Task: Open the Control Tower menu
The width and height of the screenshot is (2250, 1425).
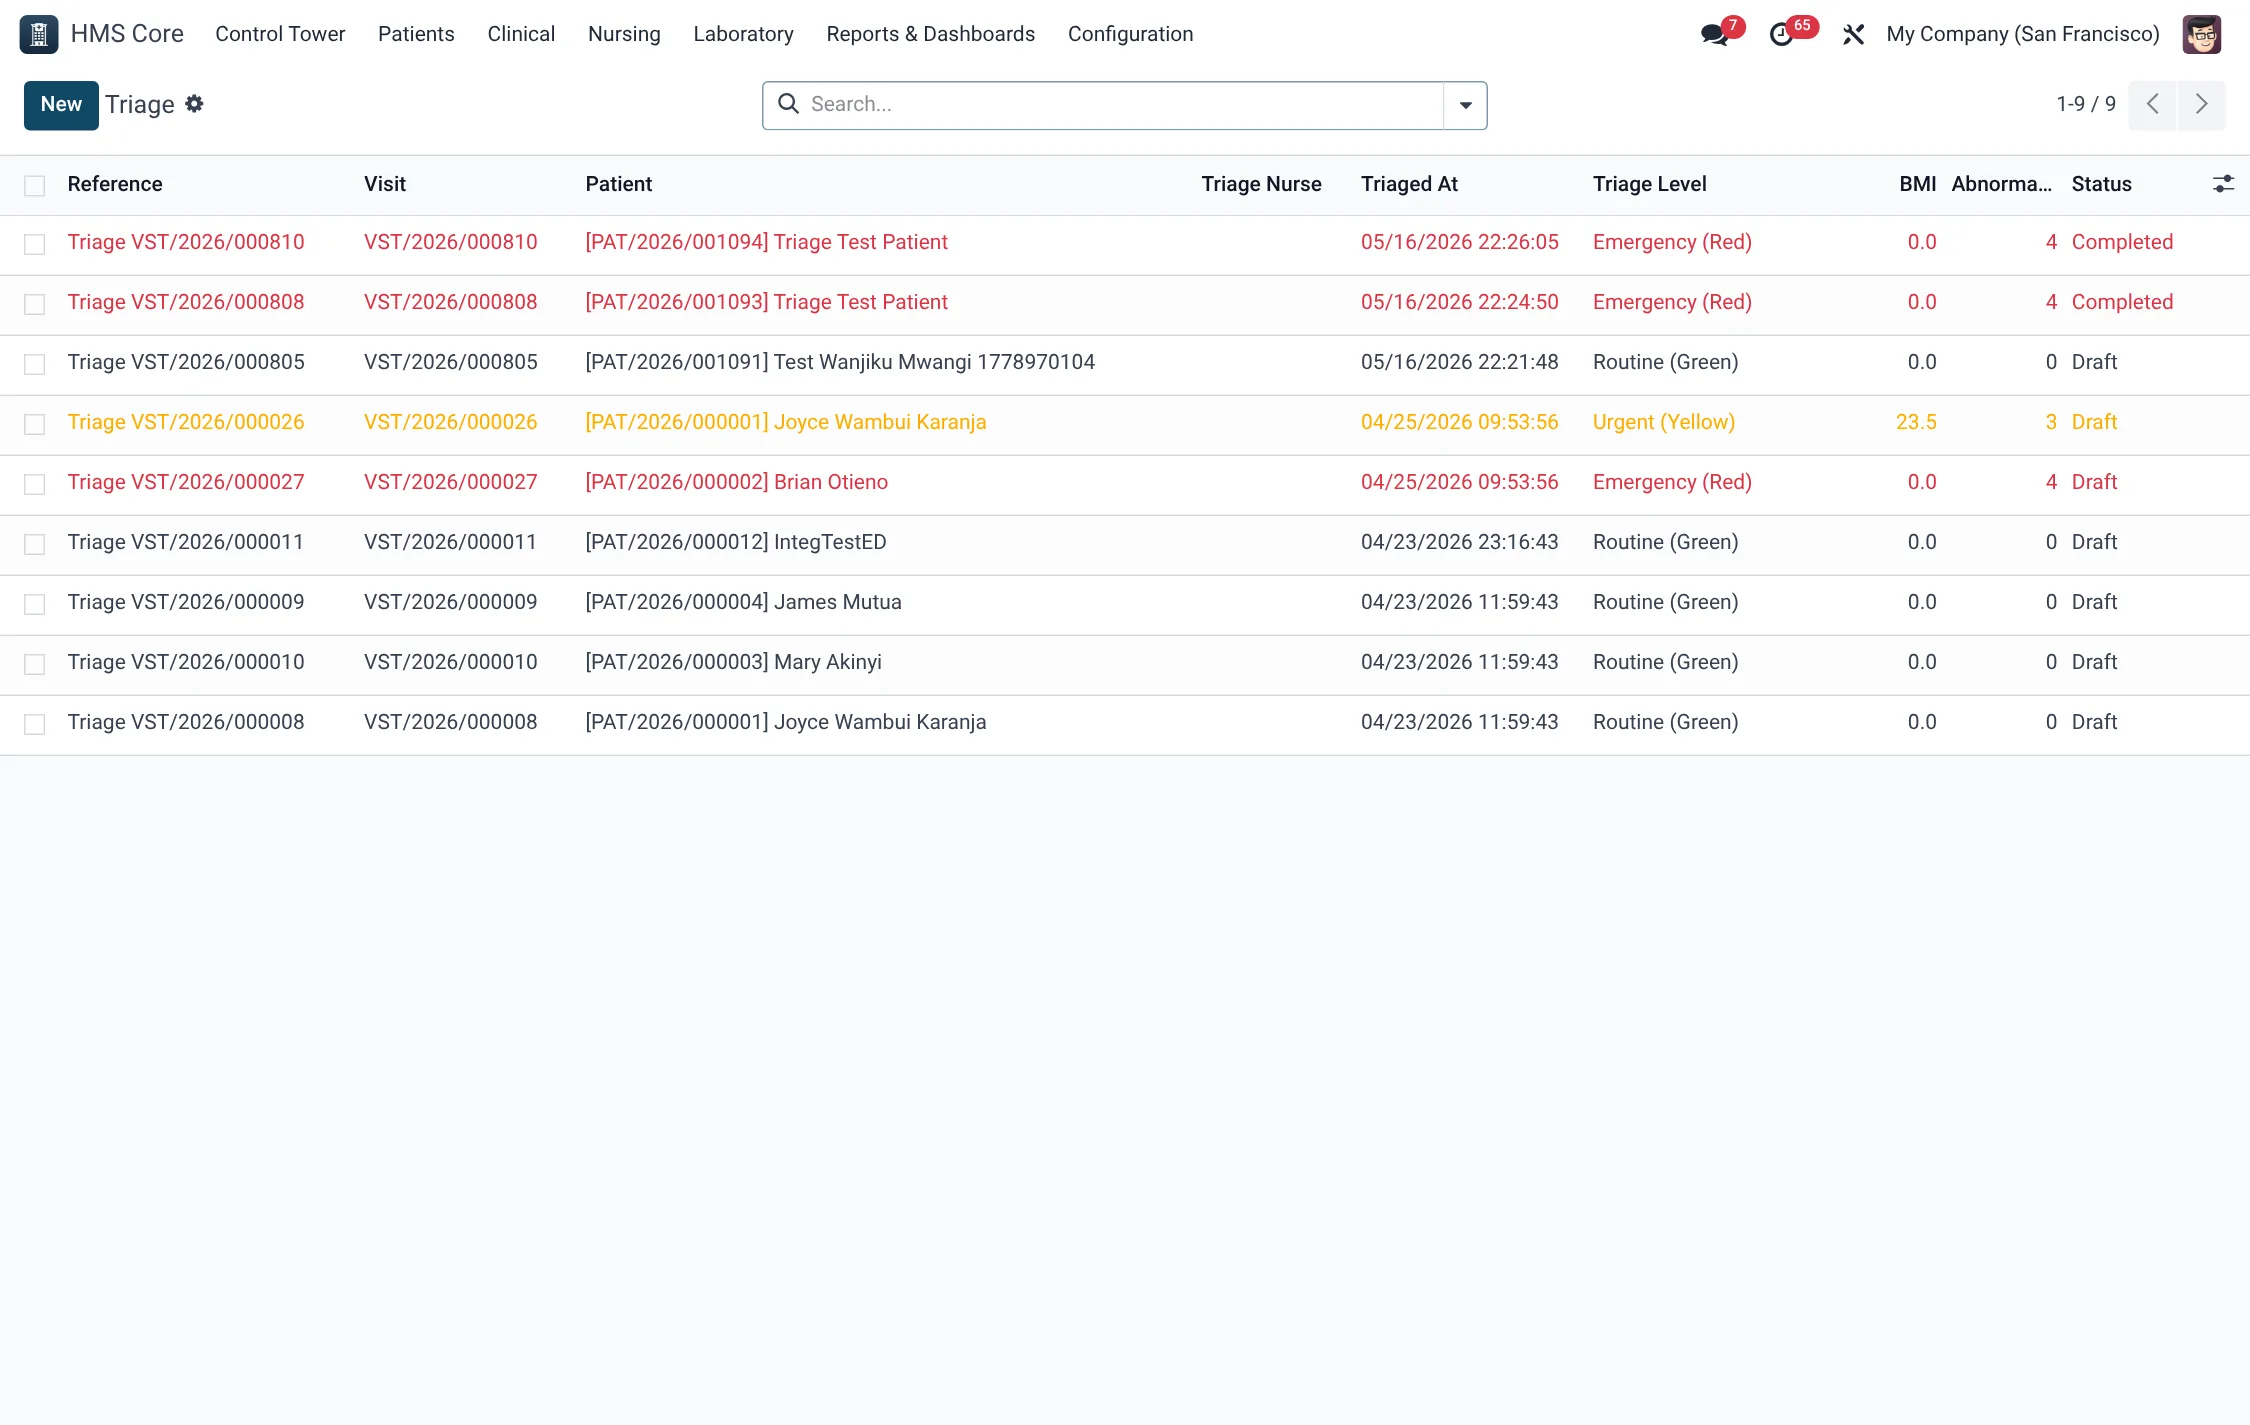Action: click(280, 34)
